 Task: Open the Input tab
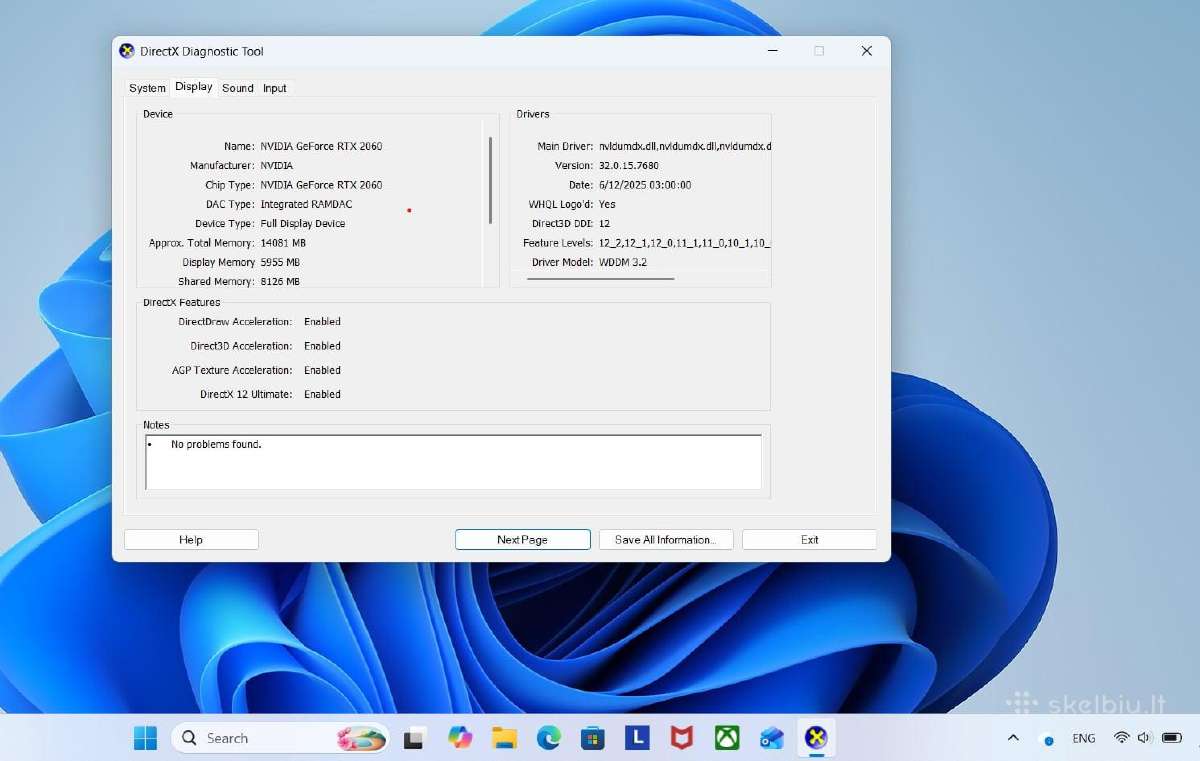tap(275, 88)
